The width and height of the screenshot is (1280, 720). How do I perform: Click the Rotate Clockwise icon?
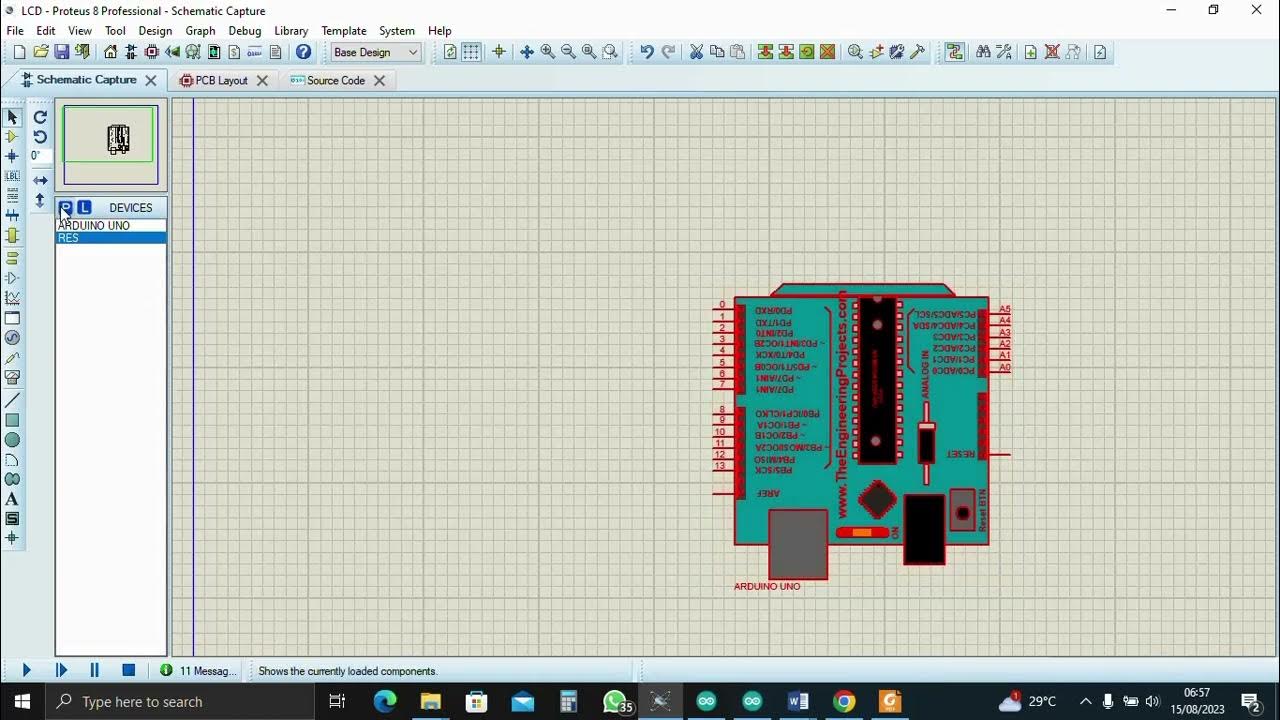click(x=40, y=117)
